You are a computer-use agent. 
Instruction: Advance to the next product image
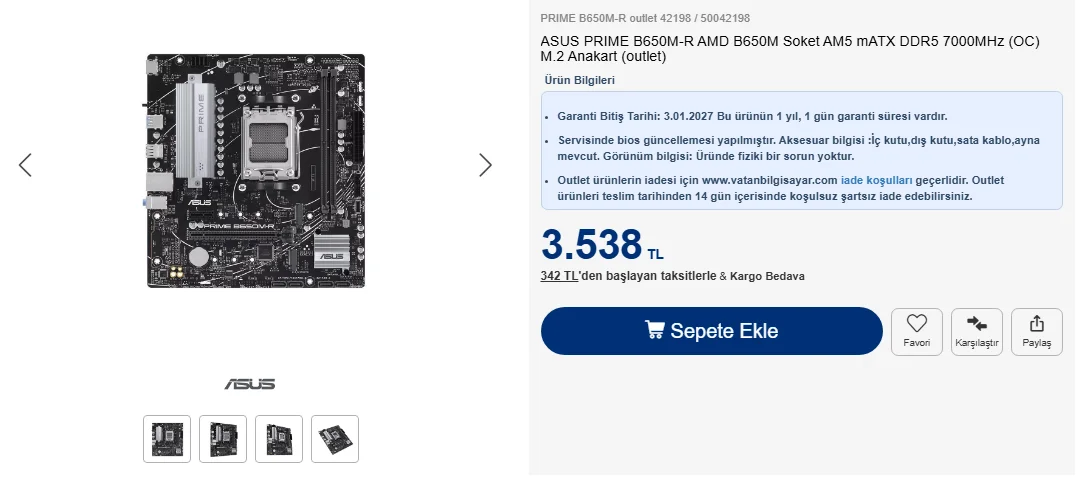[x=485, y=165]
